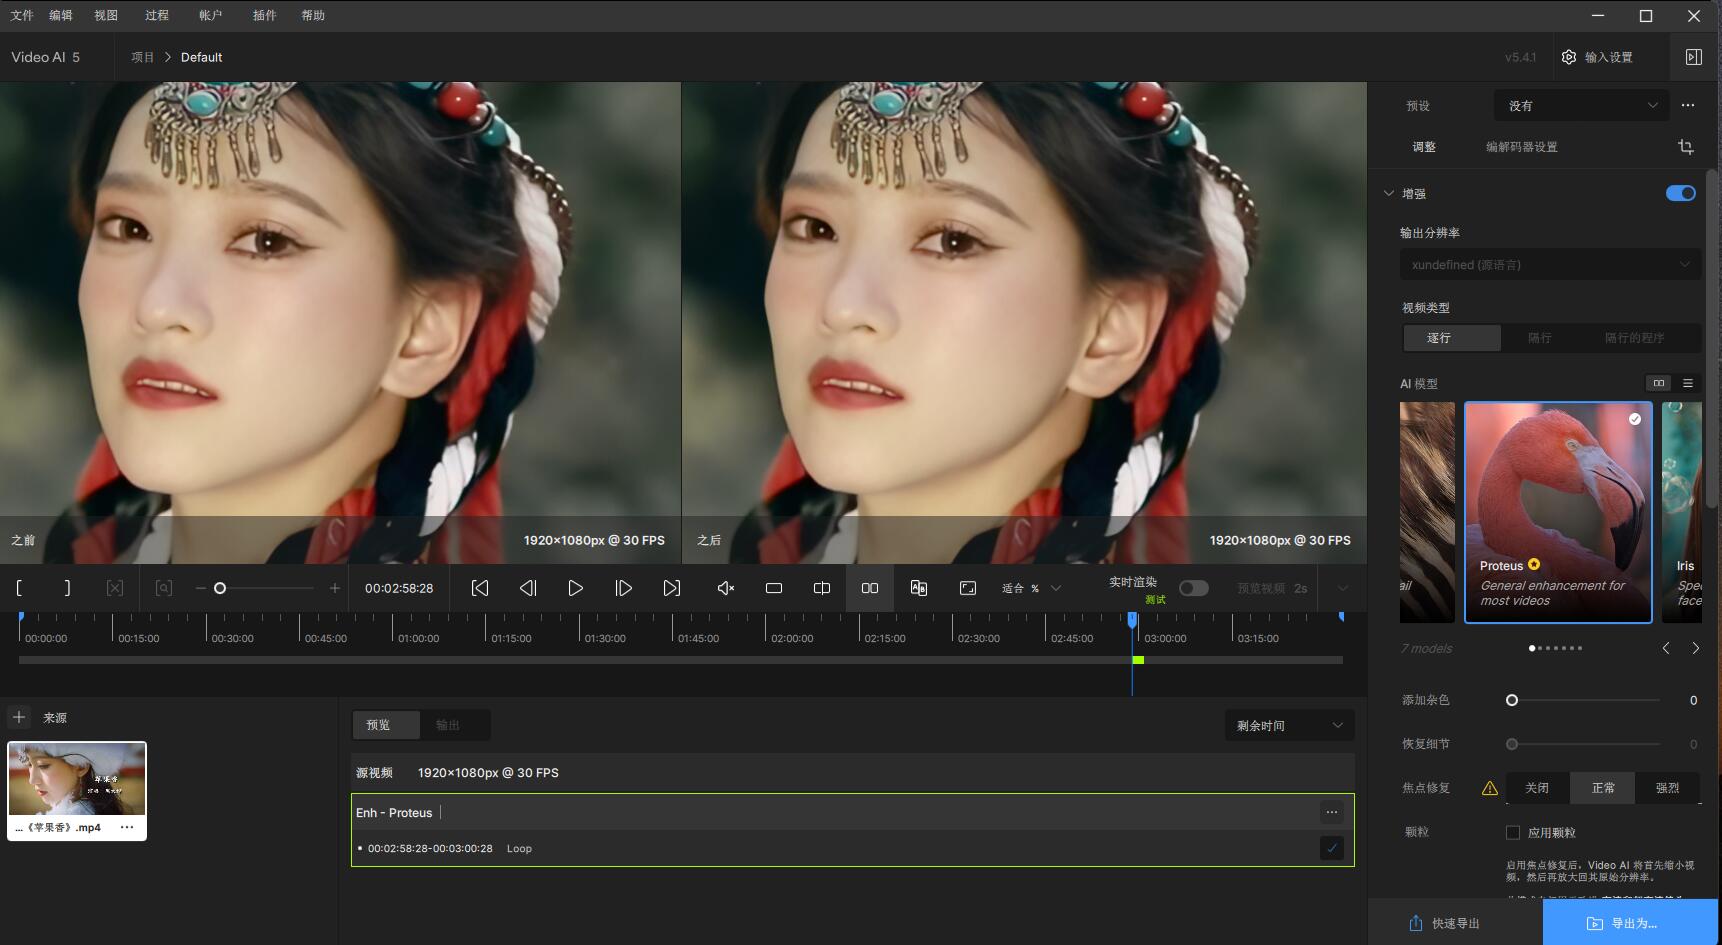
Task: Open the 视图 menu
Action: [x=106, y=15]
